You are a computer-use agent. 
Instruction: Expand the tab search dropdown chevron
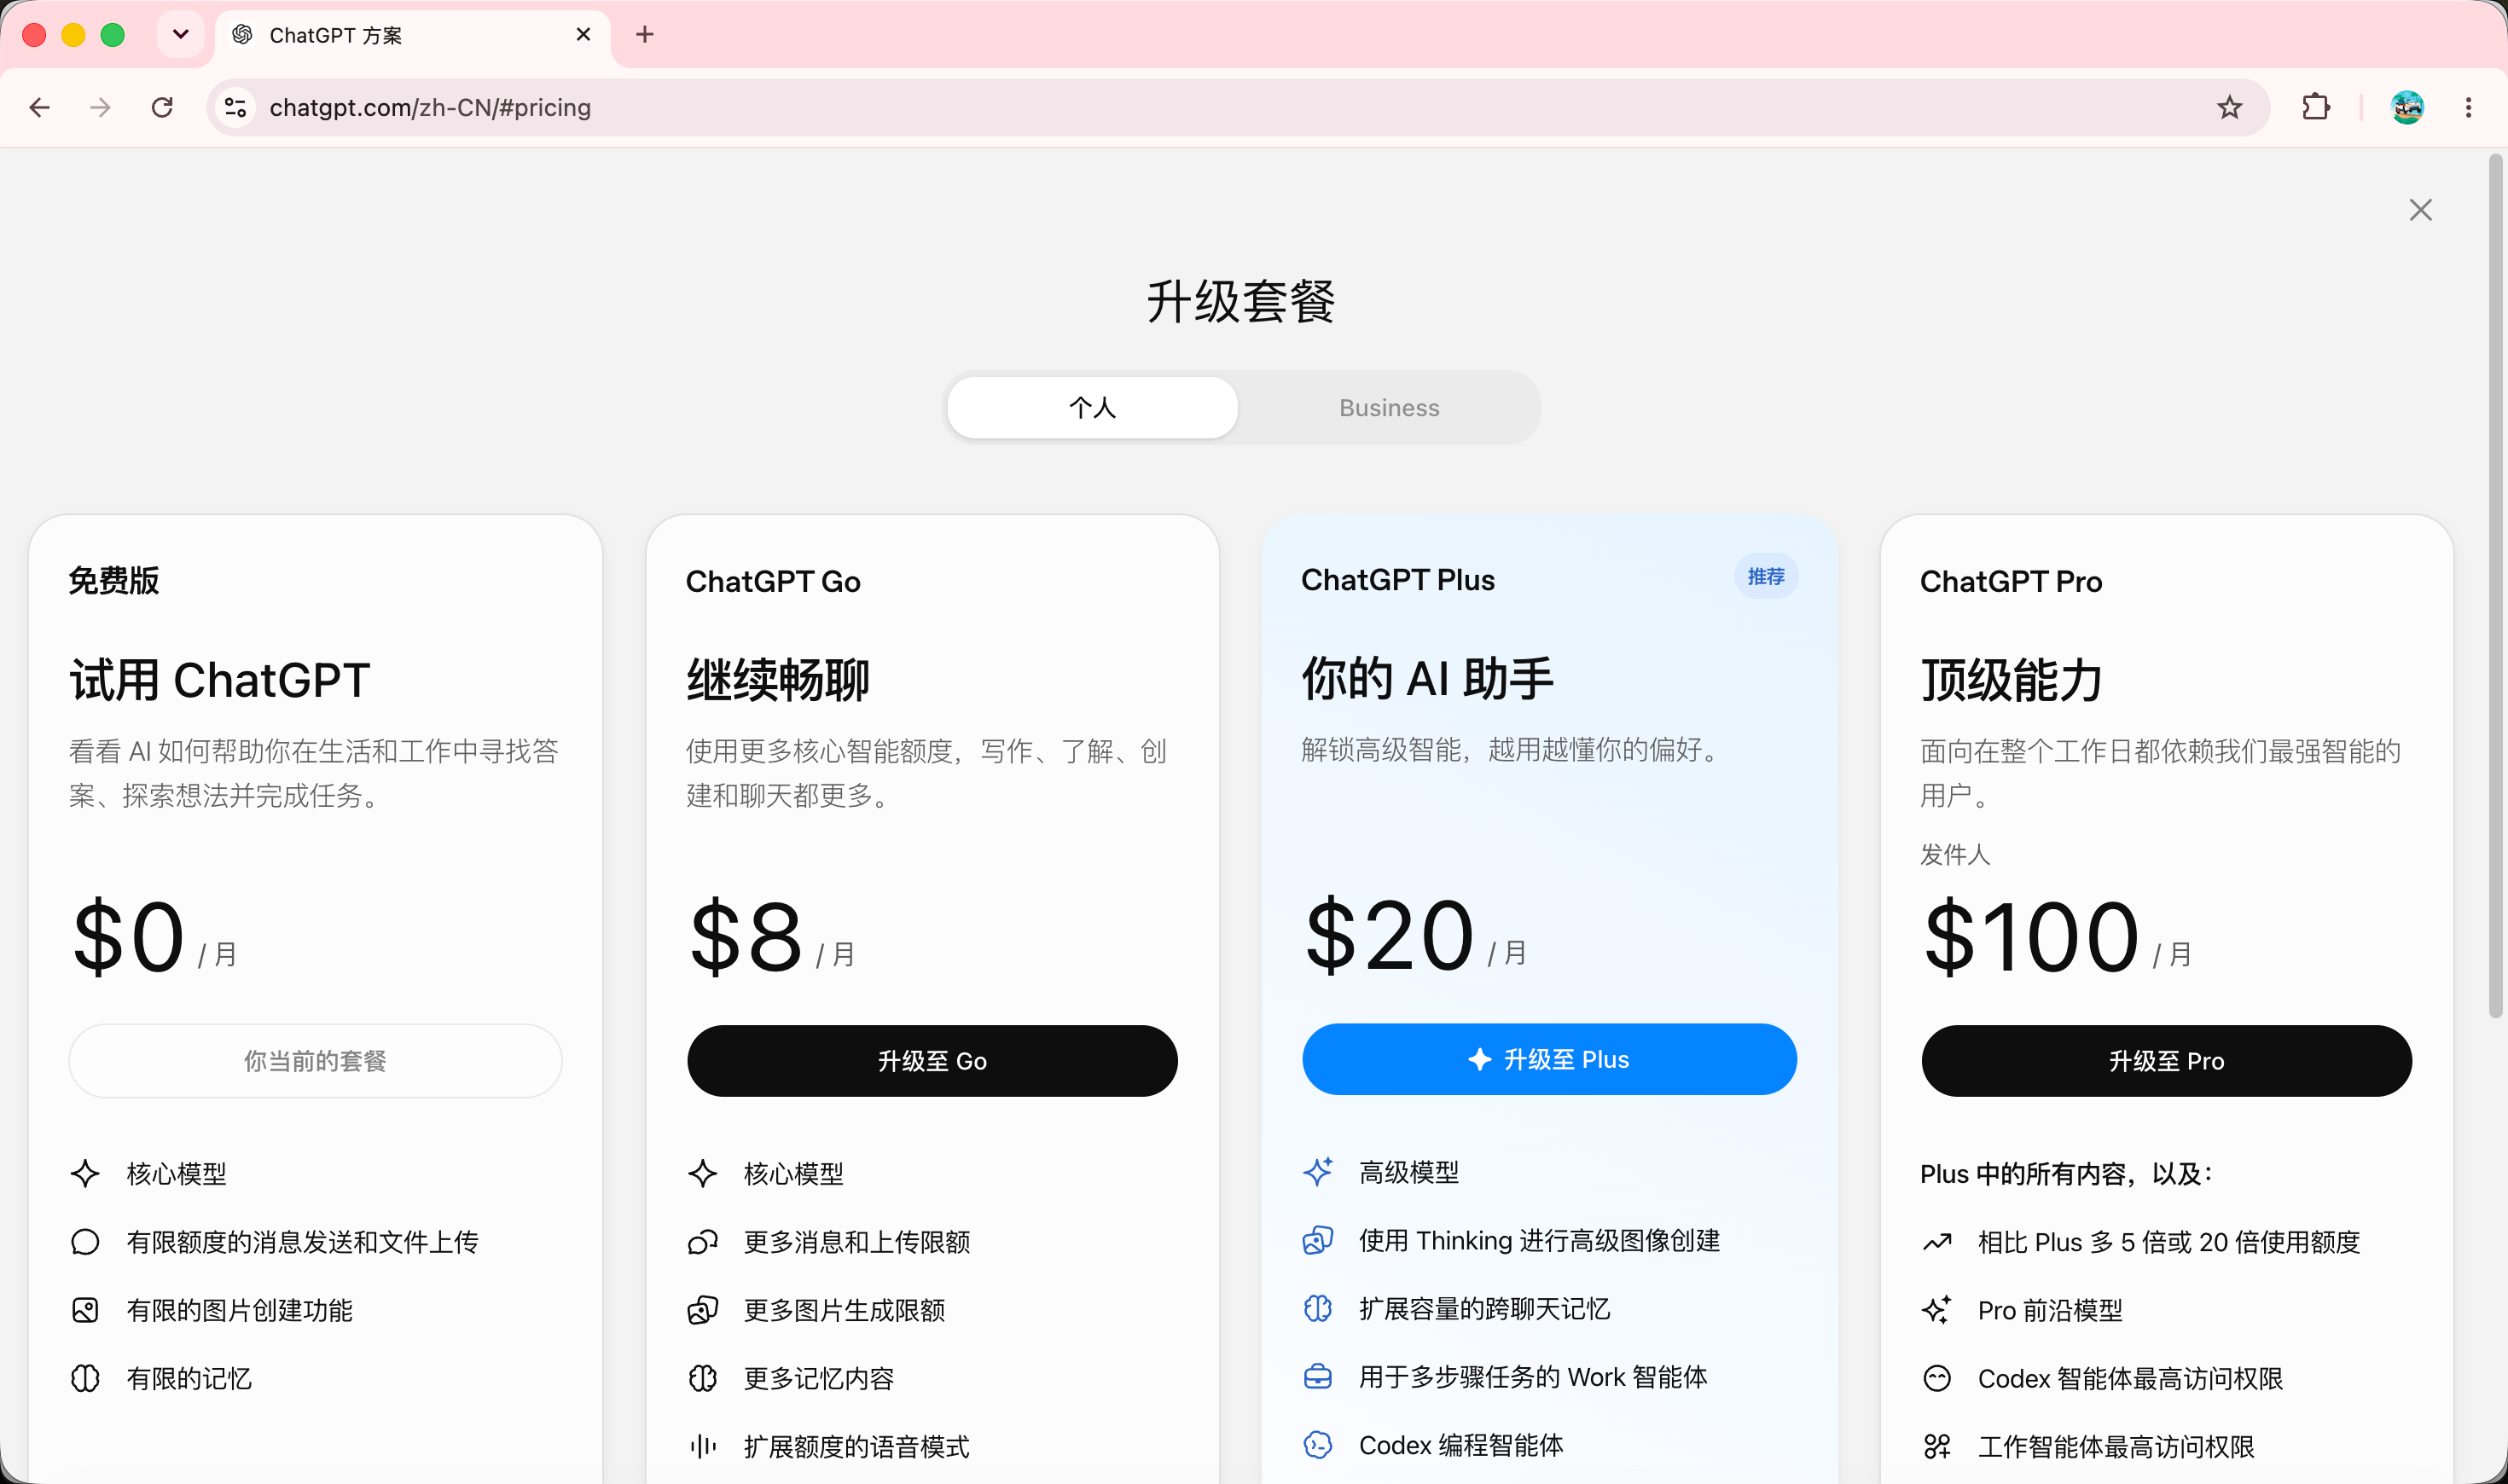point(181,35)
